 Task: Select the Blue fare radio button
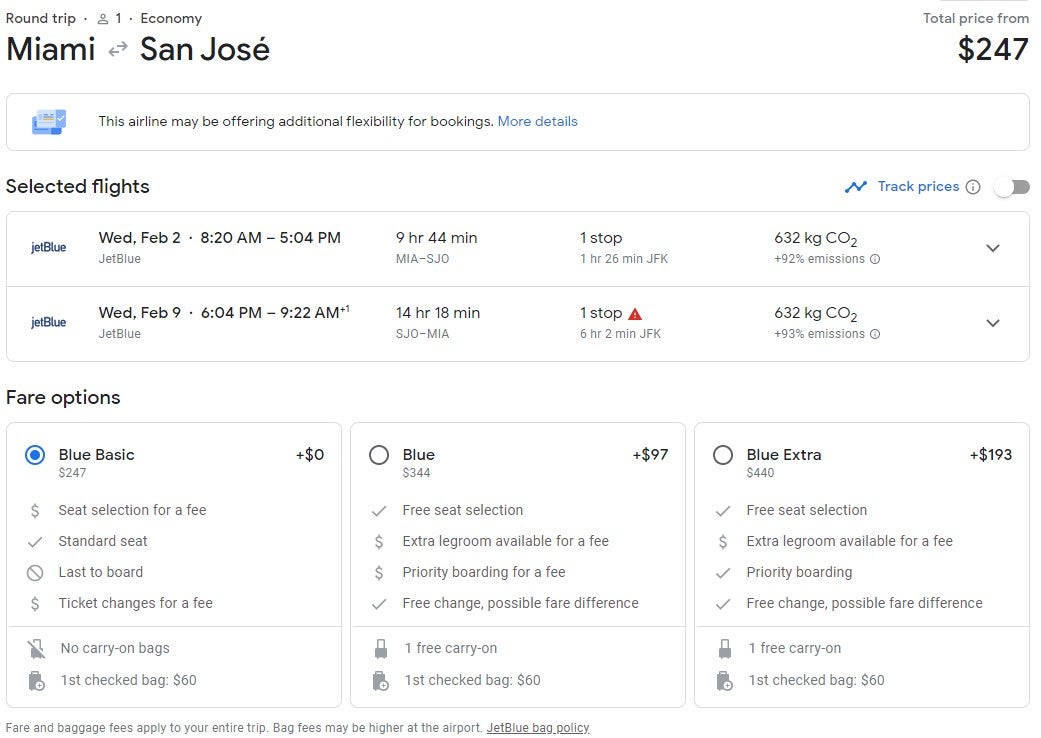[x=379, y=455]
